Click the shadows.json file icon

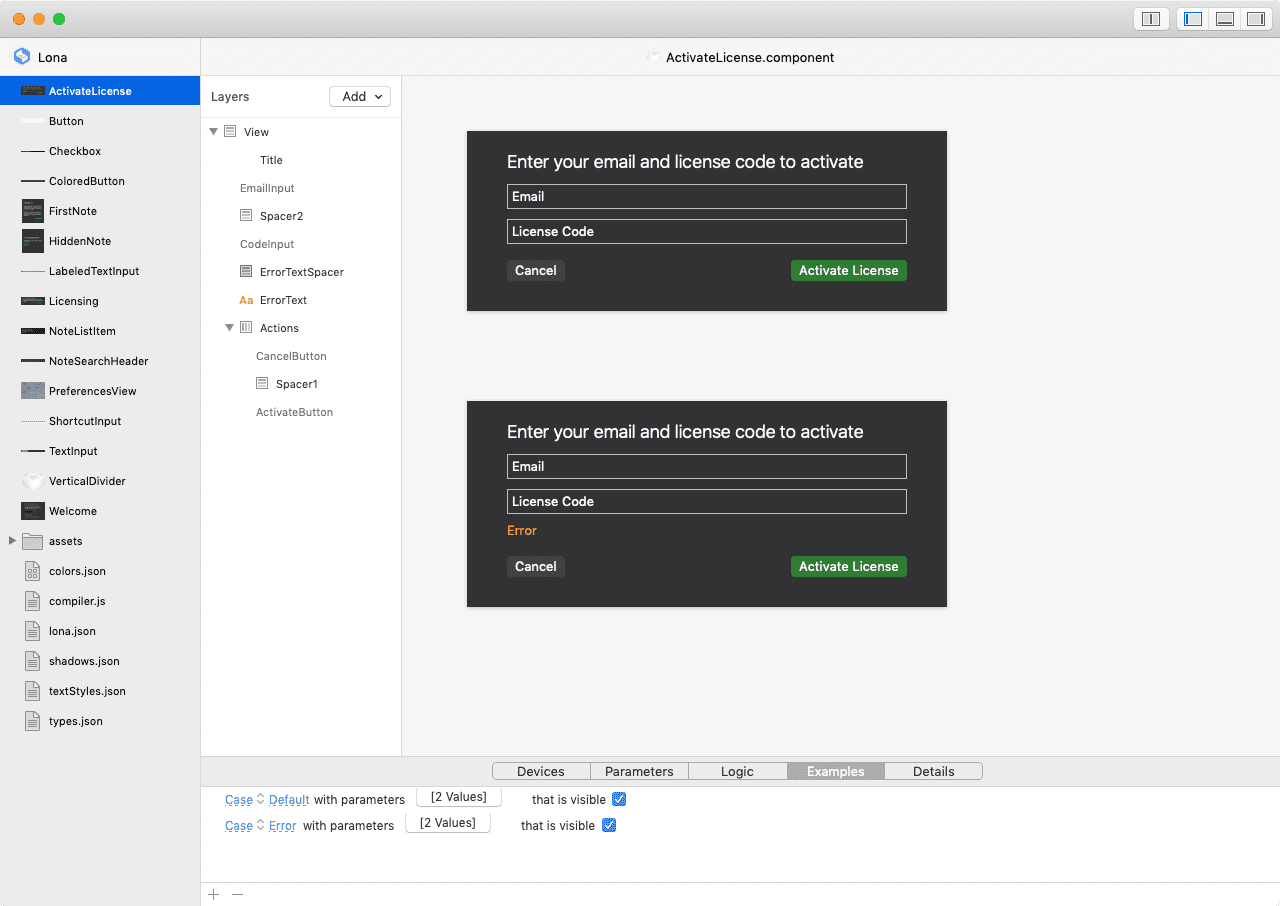coord(33,661)
